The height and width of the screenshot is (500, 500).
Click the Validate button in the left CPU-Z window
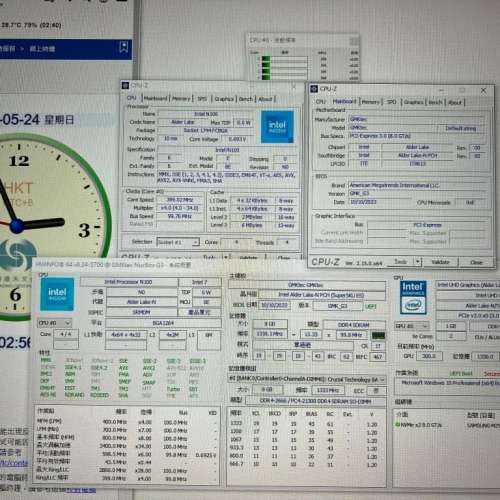click(248, 258)
